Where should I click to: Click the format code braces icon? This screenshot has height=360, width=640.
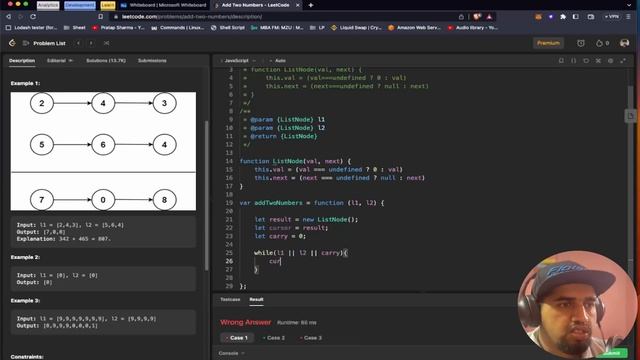pyautogui.click(x=573, y=60)
